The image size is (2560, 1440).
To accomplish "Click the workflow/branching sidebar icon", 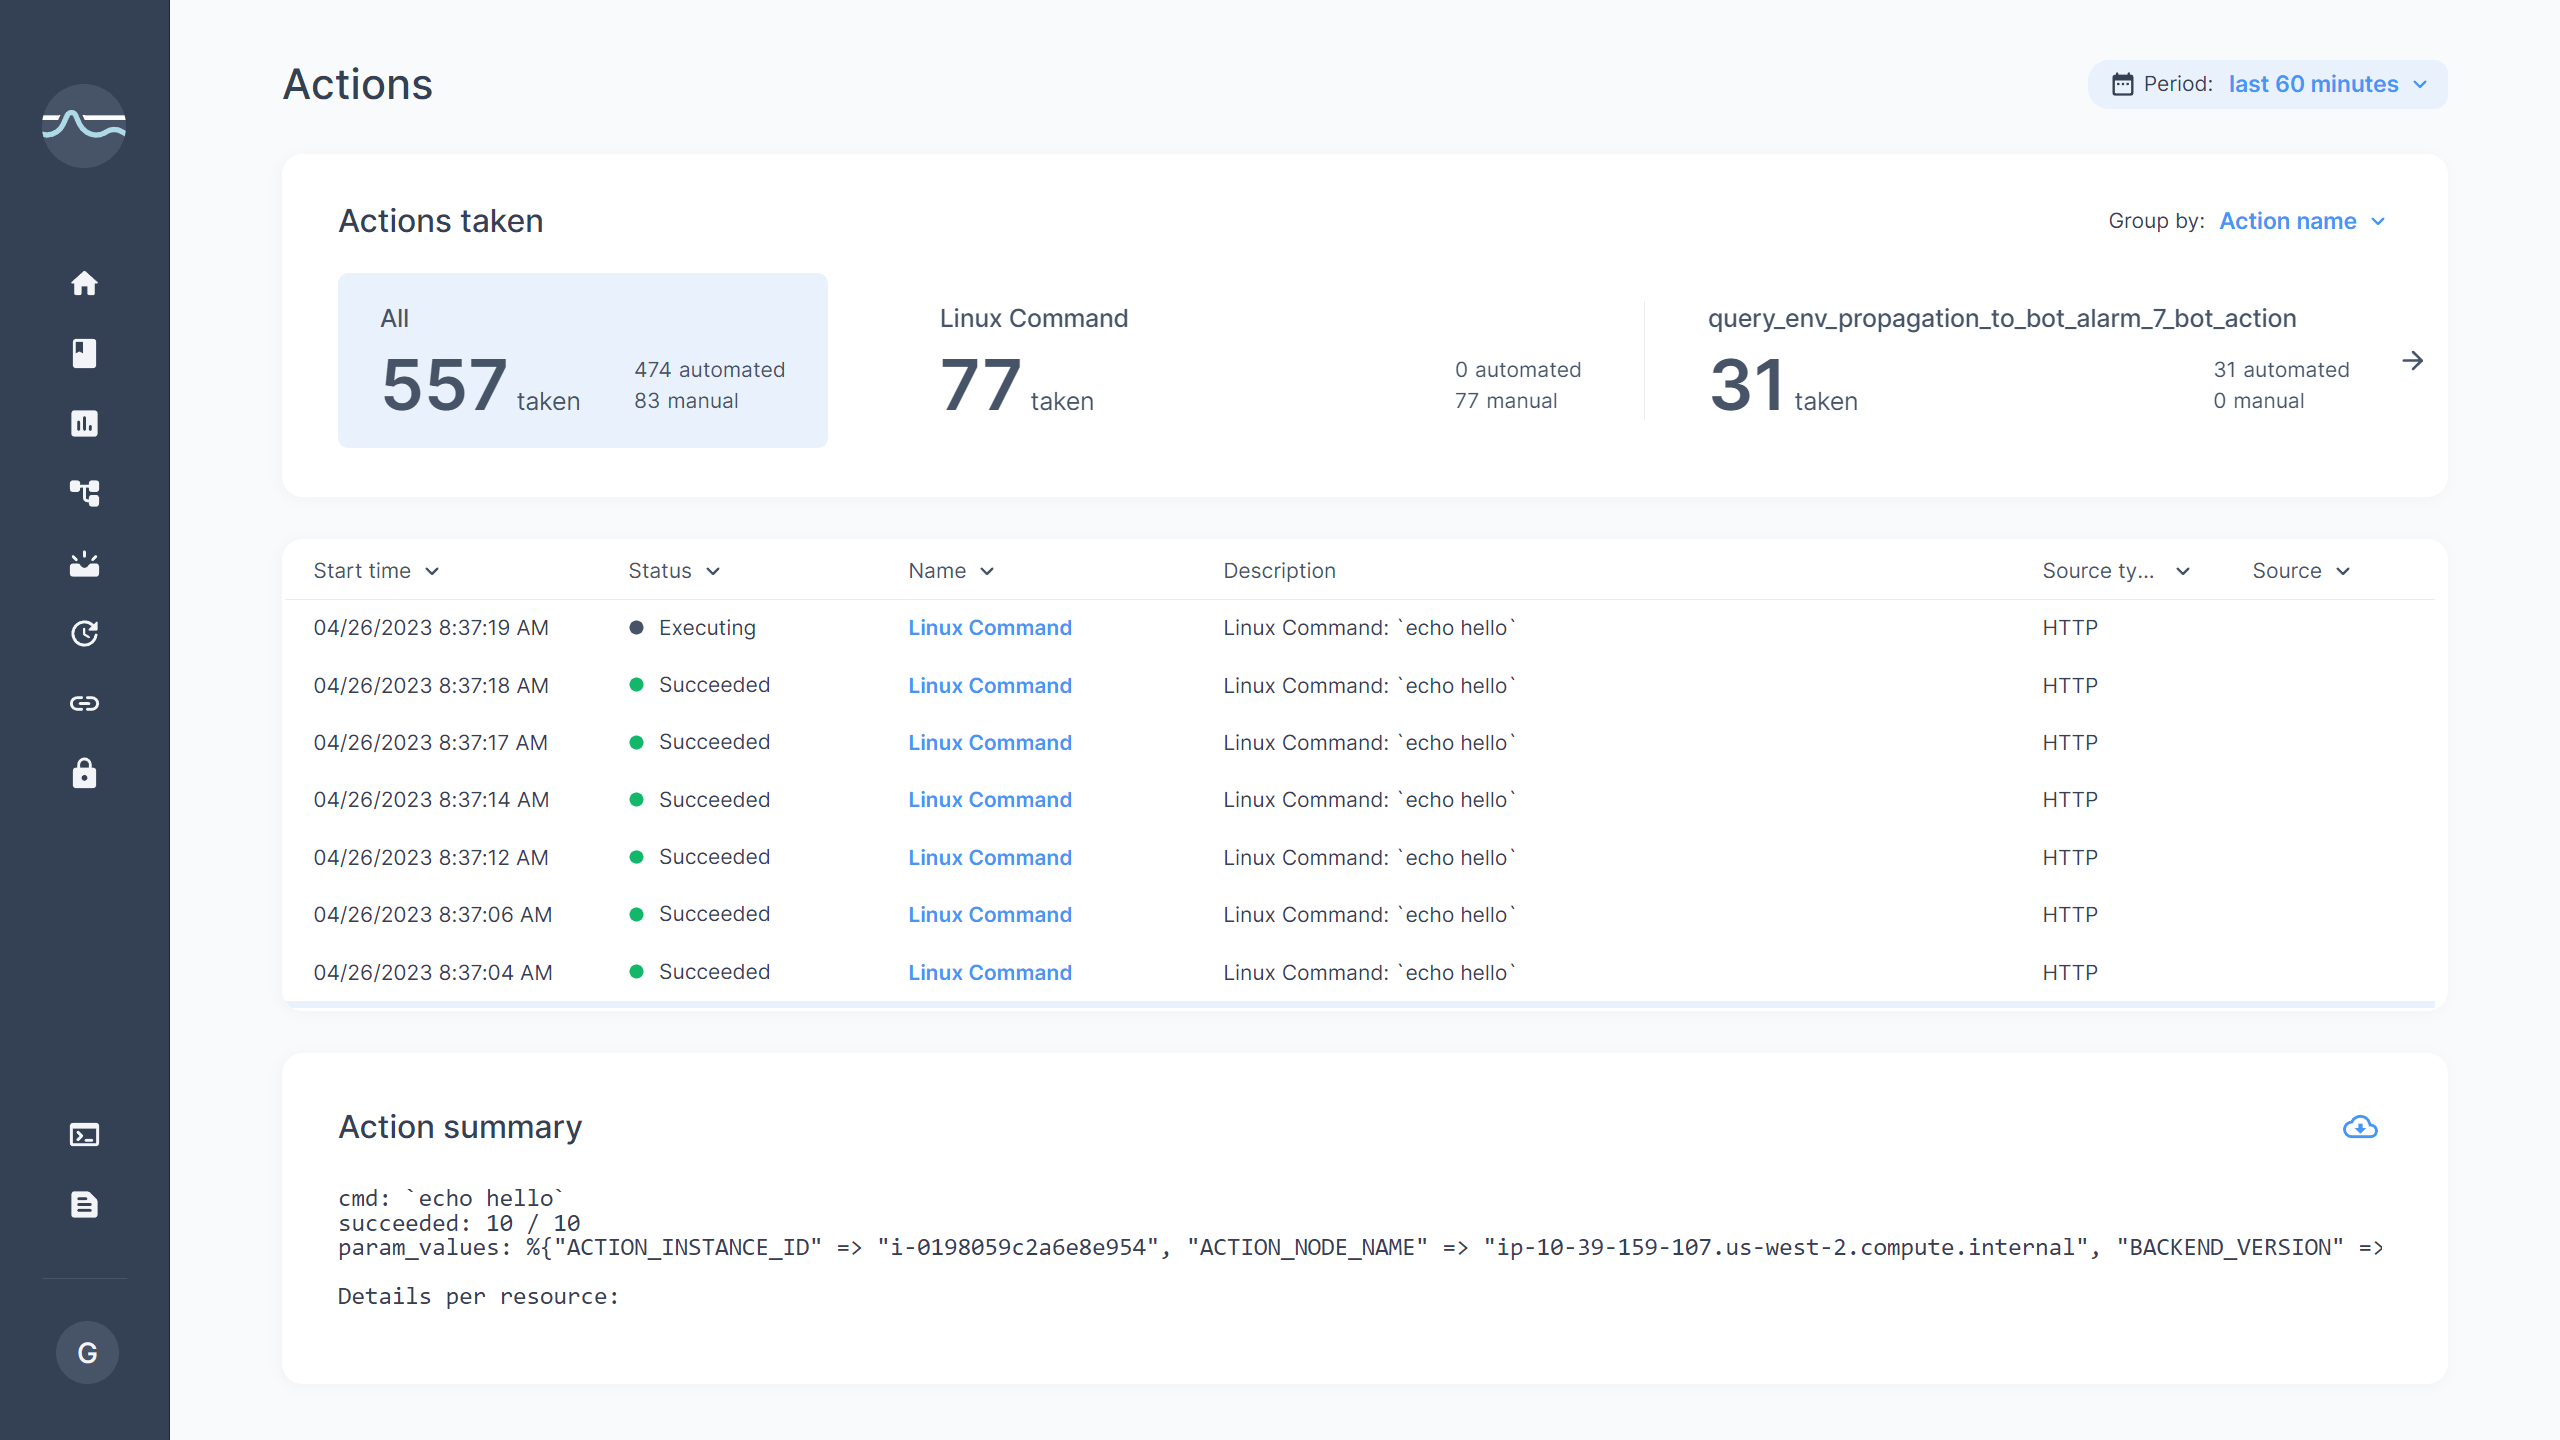I will pyautogui.click(x=84, y=492).
